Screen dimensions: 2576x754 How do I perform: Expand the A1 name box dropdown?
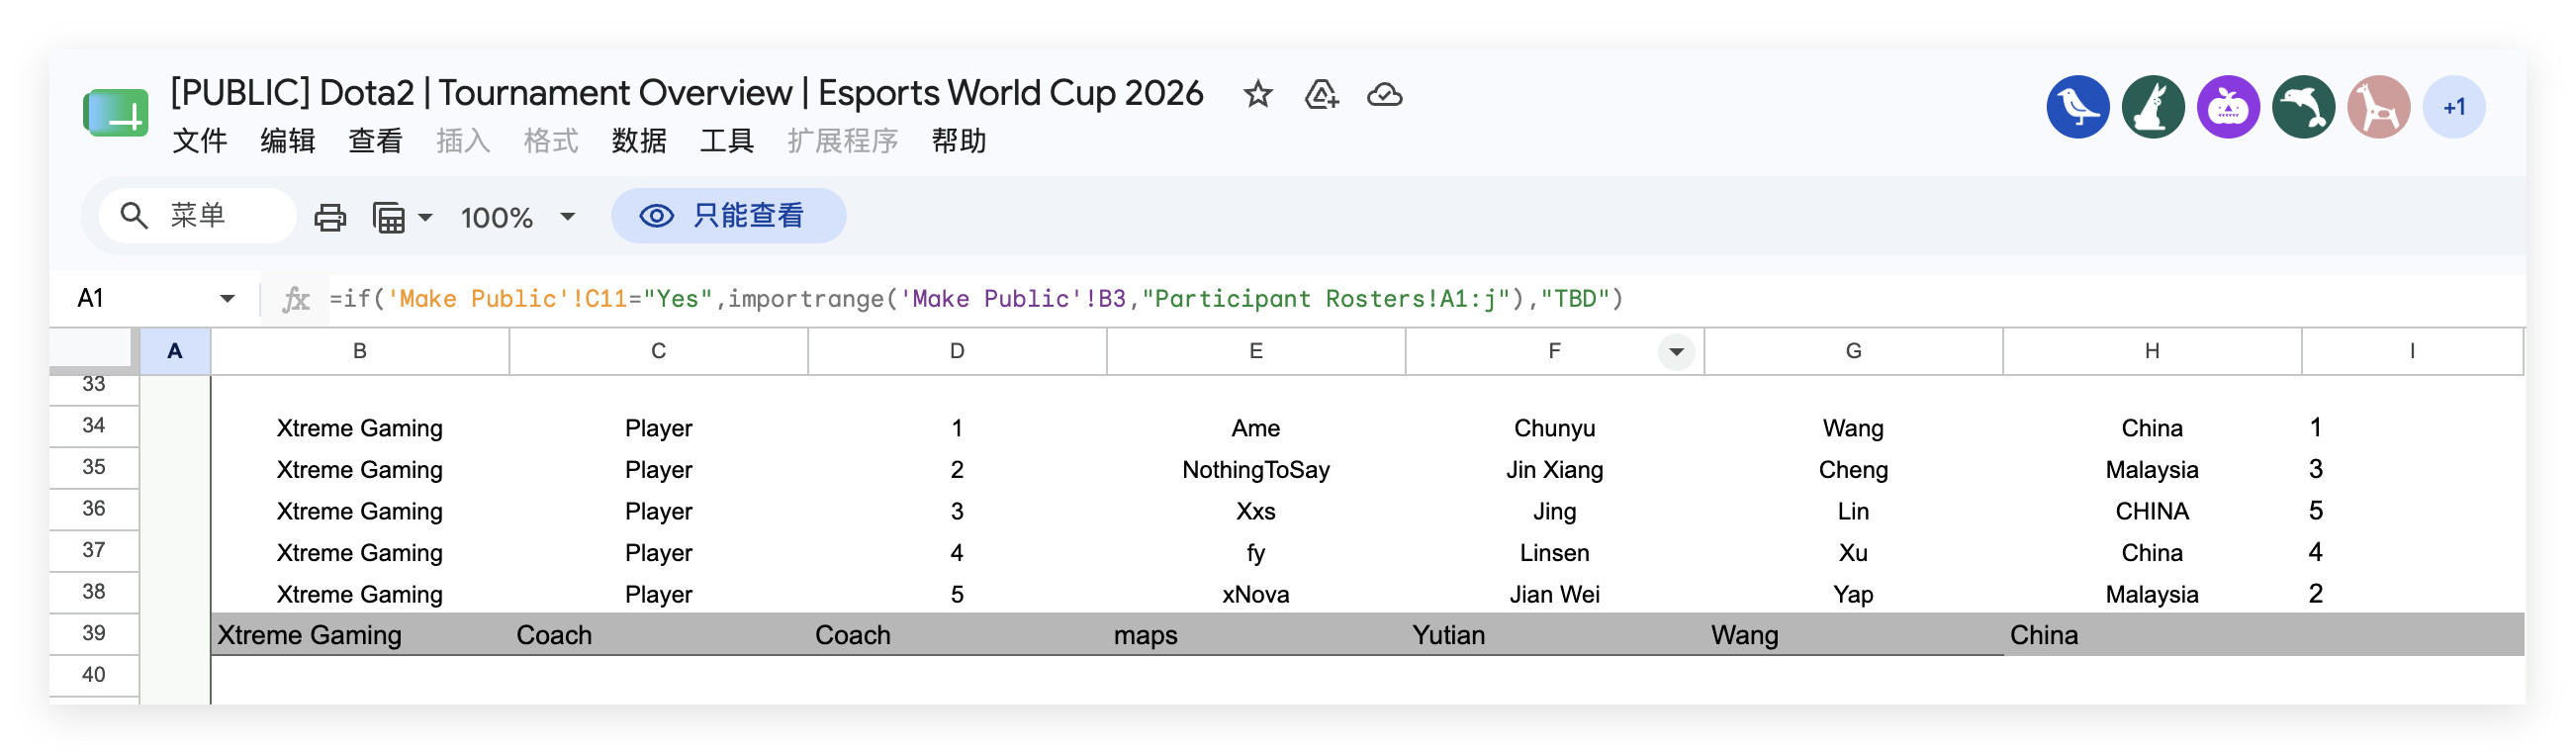pos(227,299)
